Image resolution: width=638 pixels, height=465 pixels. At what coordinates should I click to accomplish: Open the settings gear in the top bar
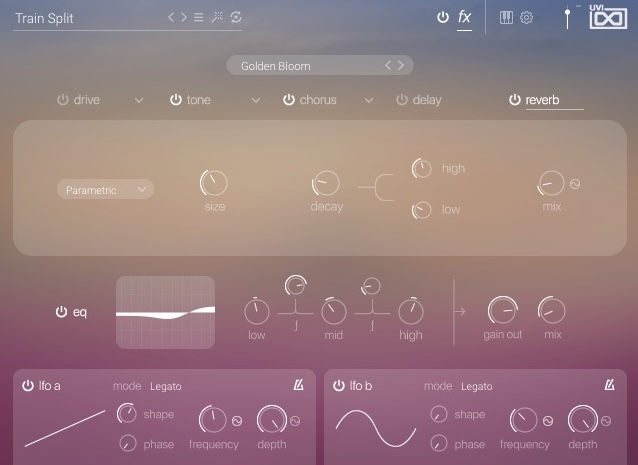coord(527,17)
